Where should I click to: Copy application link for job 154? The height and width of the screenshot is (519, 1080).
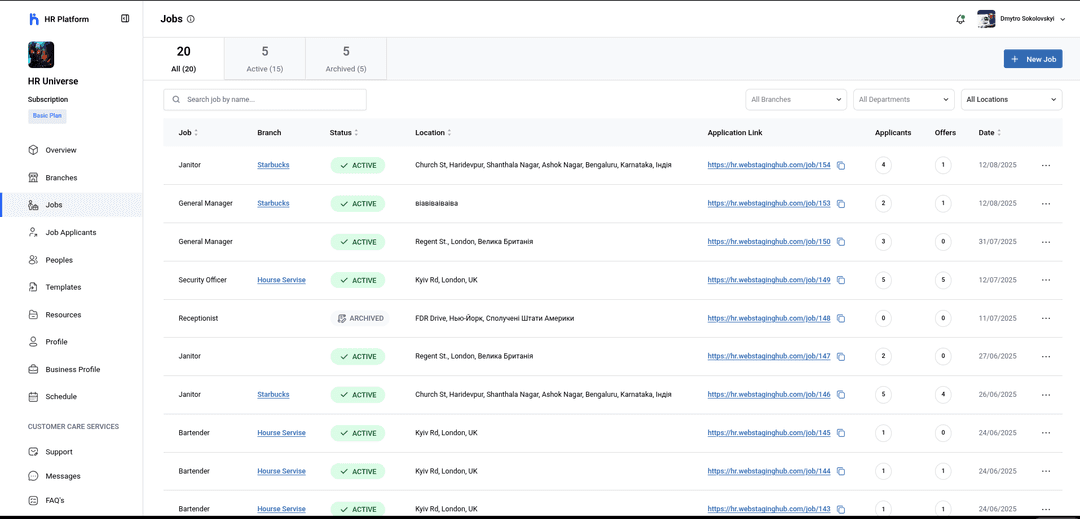pyautogui.click(x=841, y=165)
